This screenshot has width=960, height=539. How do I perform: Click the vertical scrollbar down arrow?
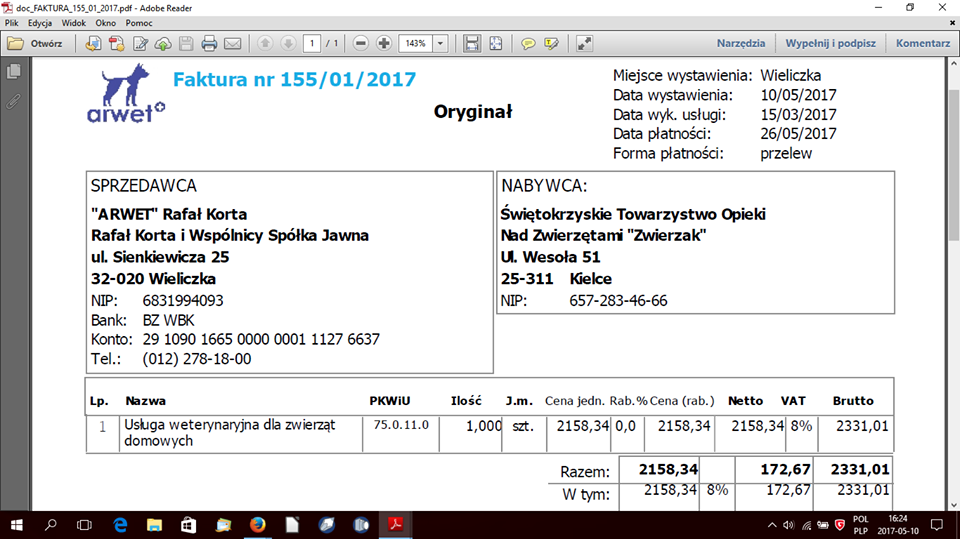click(952, 503)
